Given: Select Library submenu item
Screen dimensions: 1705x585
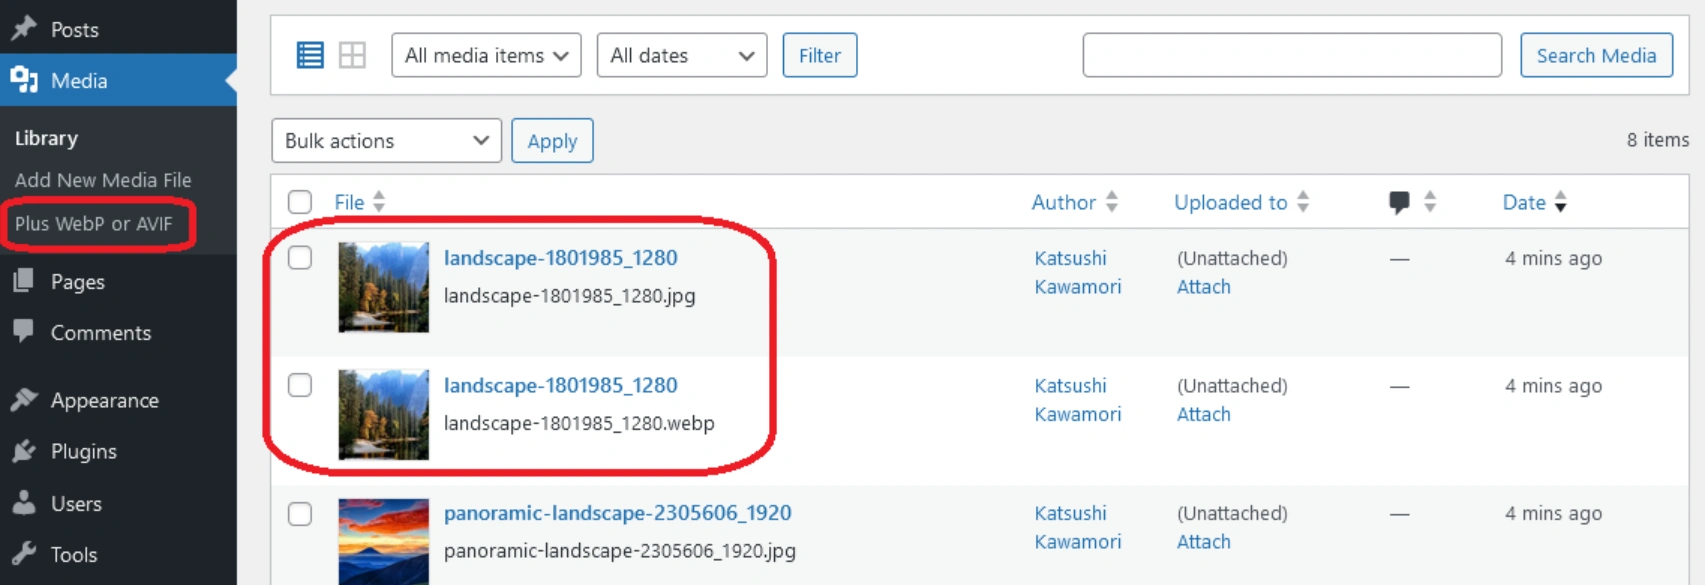Looking at the screenshot, I should [46, 138].
